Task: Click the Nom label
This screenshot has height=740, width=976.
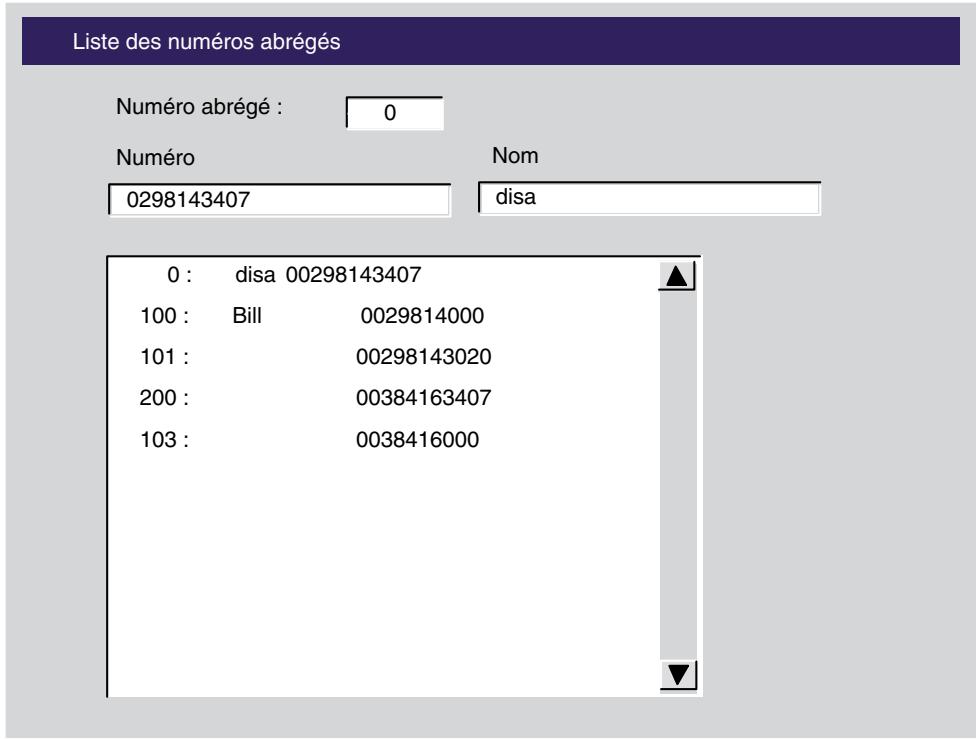Action: (x=515, y=156)
